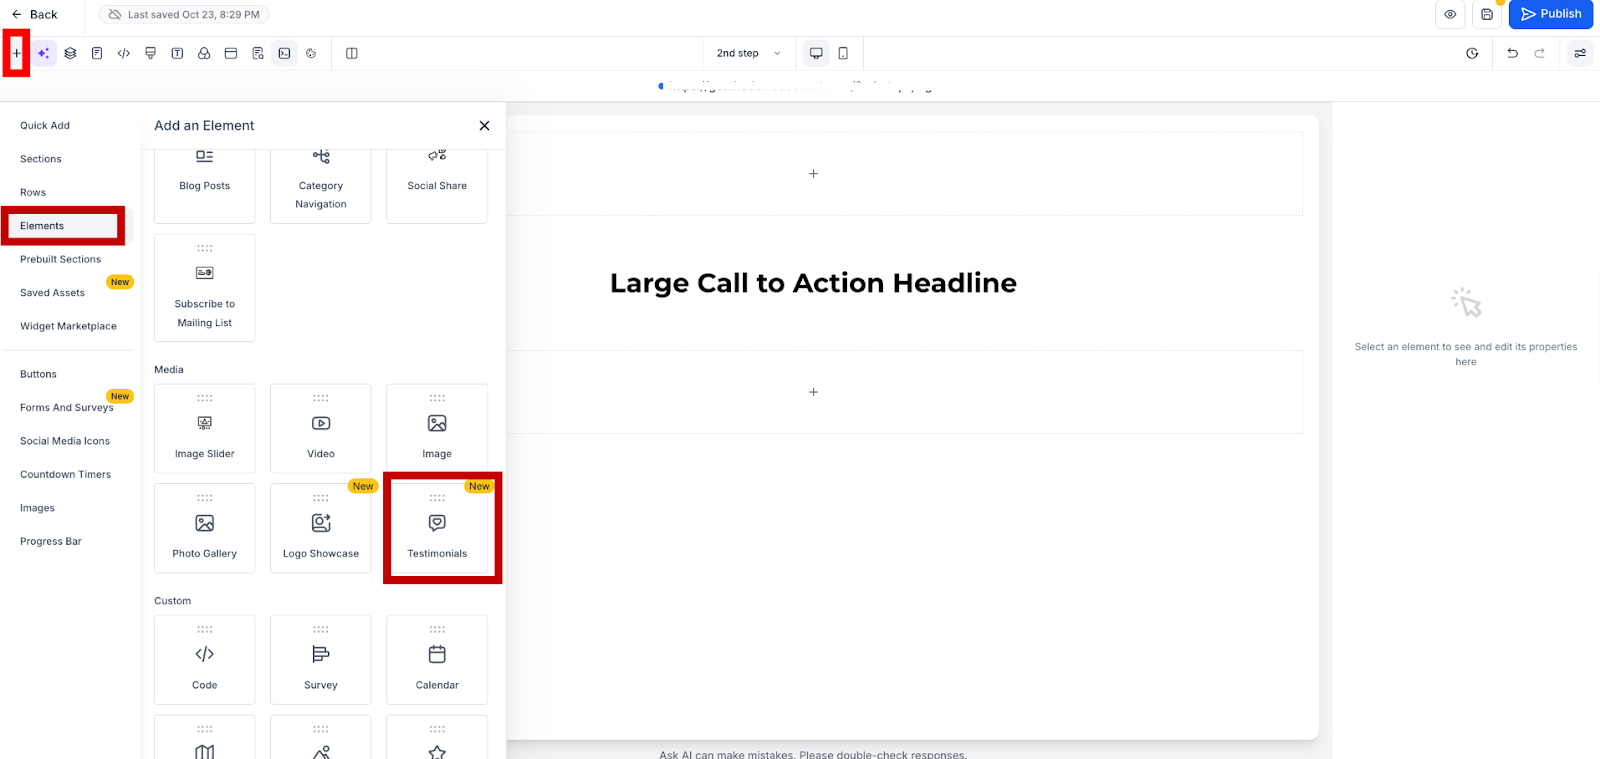Select the Calendar element
The height and width of the screenshot is (759, 1600).
tap(437, 660)
